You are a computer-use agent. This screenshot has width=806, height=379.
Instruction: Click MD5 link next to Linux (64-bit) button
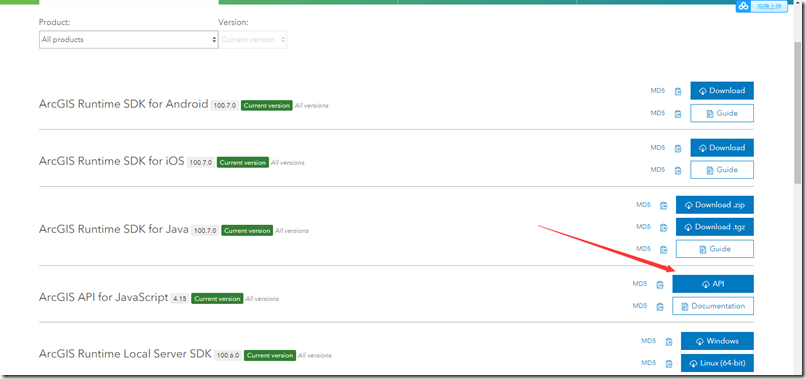coord(649,363)
